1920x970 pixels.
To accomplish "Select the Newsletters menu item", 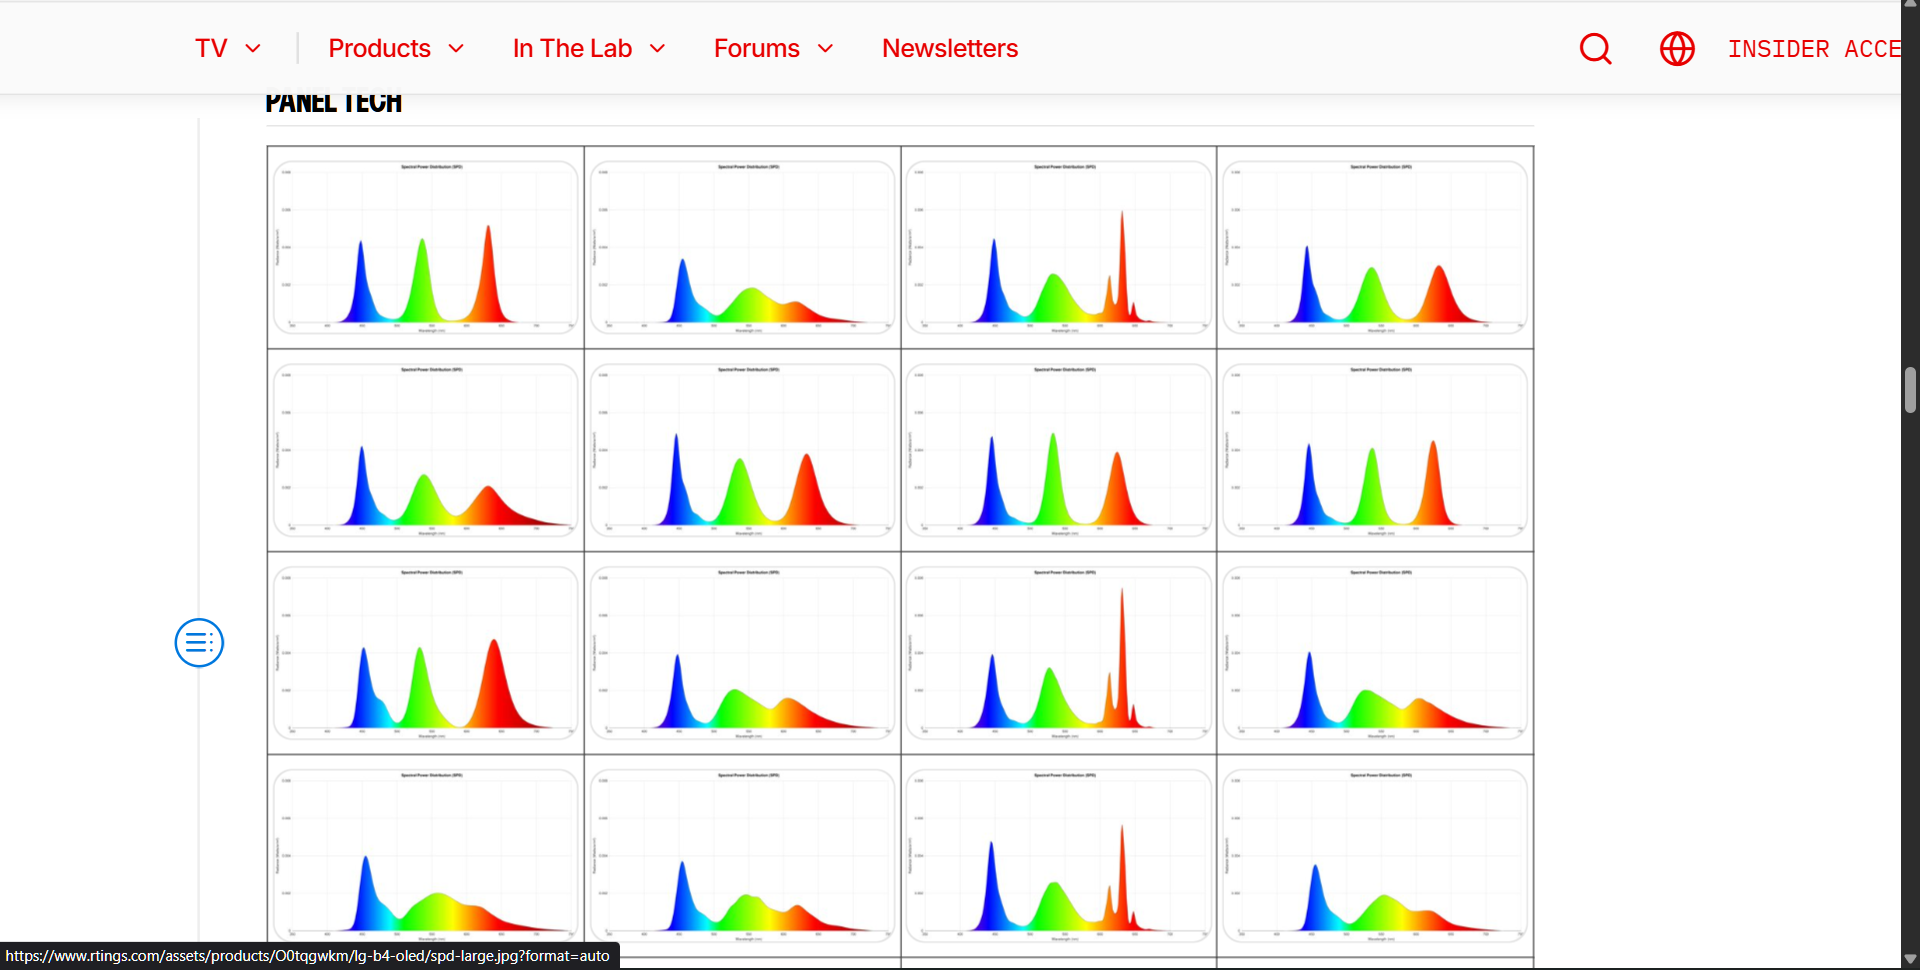I will click(x=949, y=48).
